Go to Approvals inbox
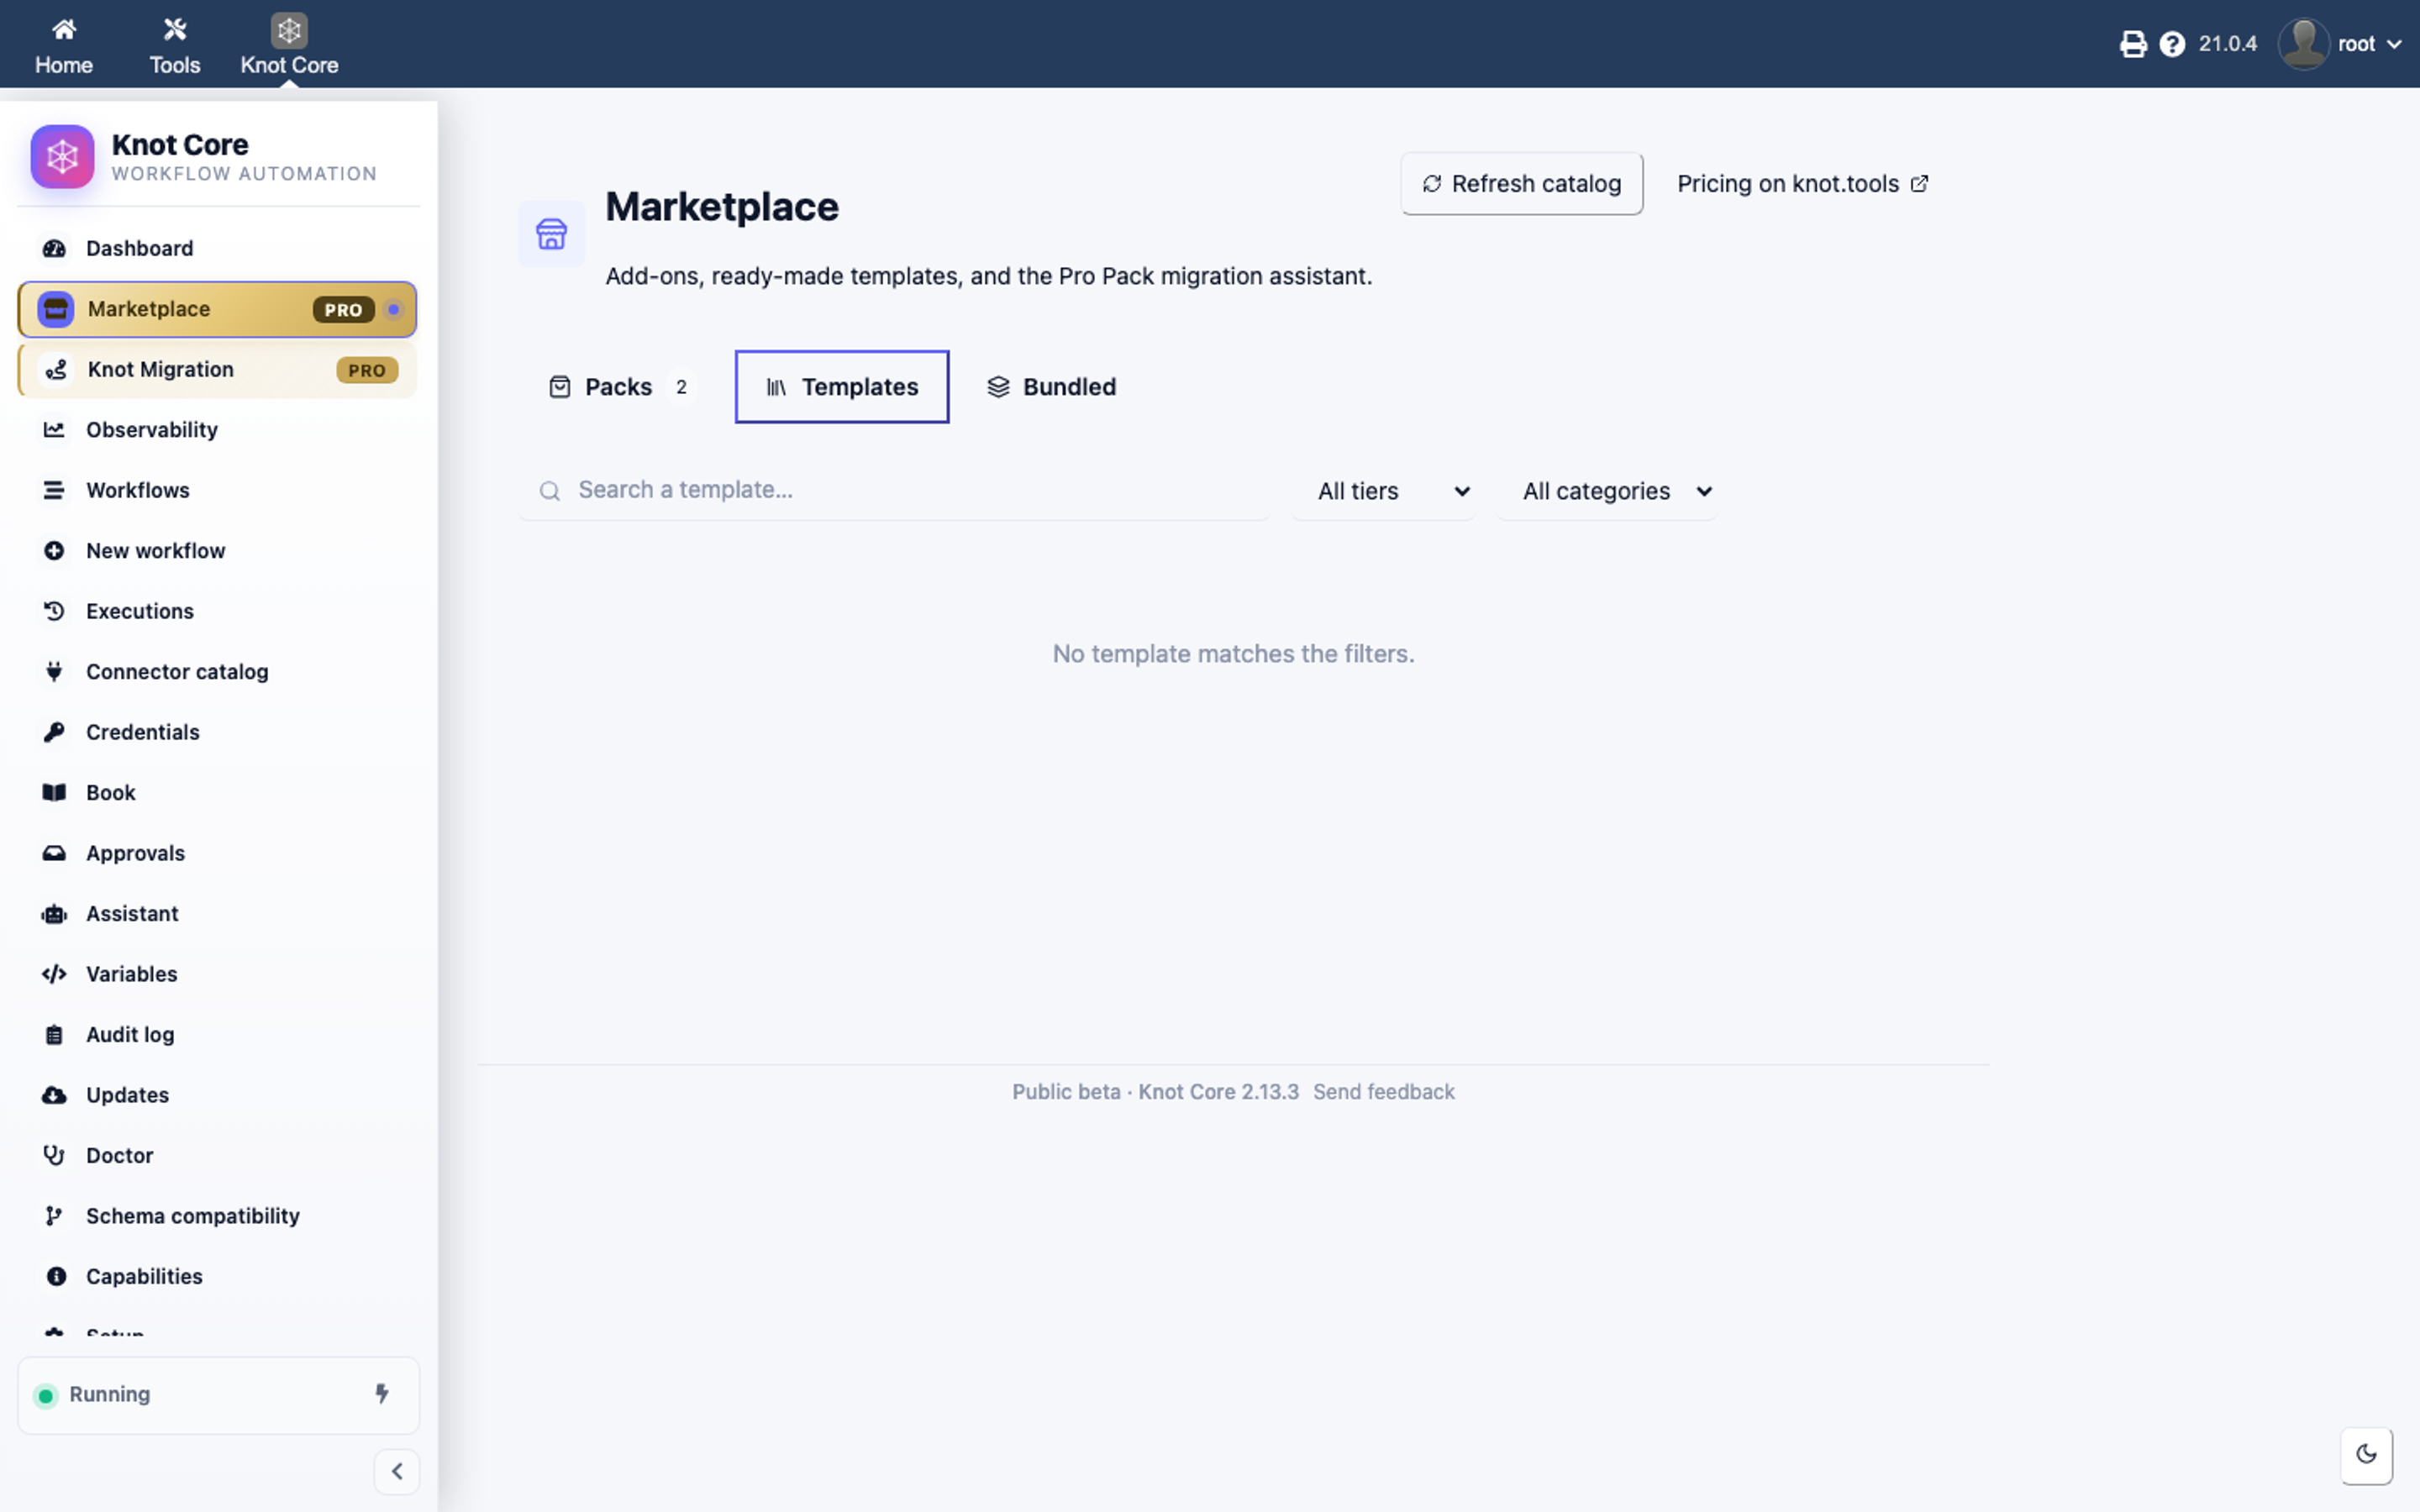Screen dimensions: 2420x1512 tap(217, 853)
